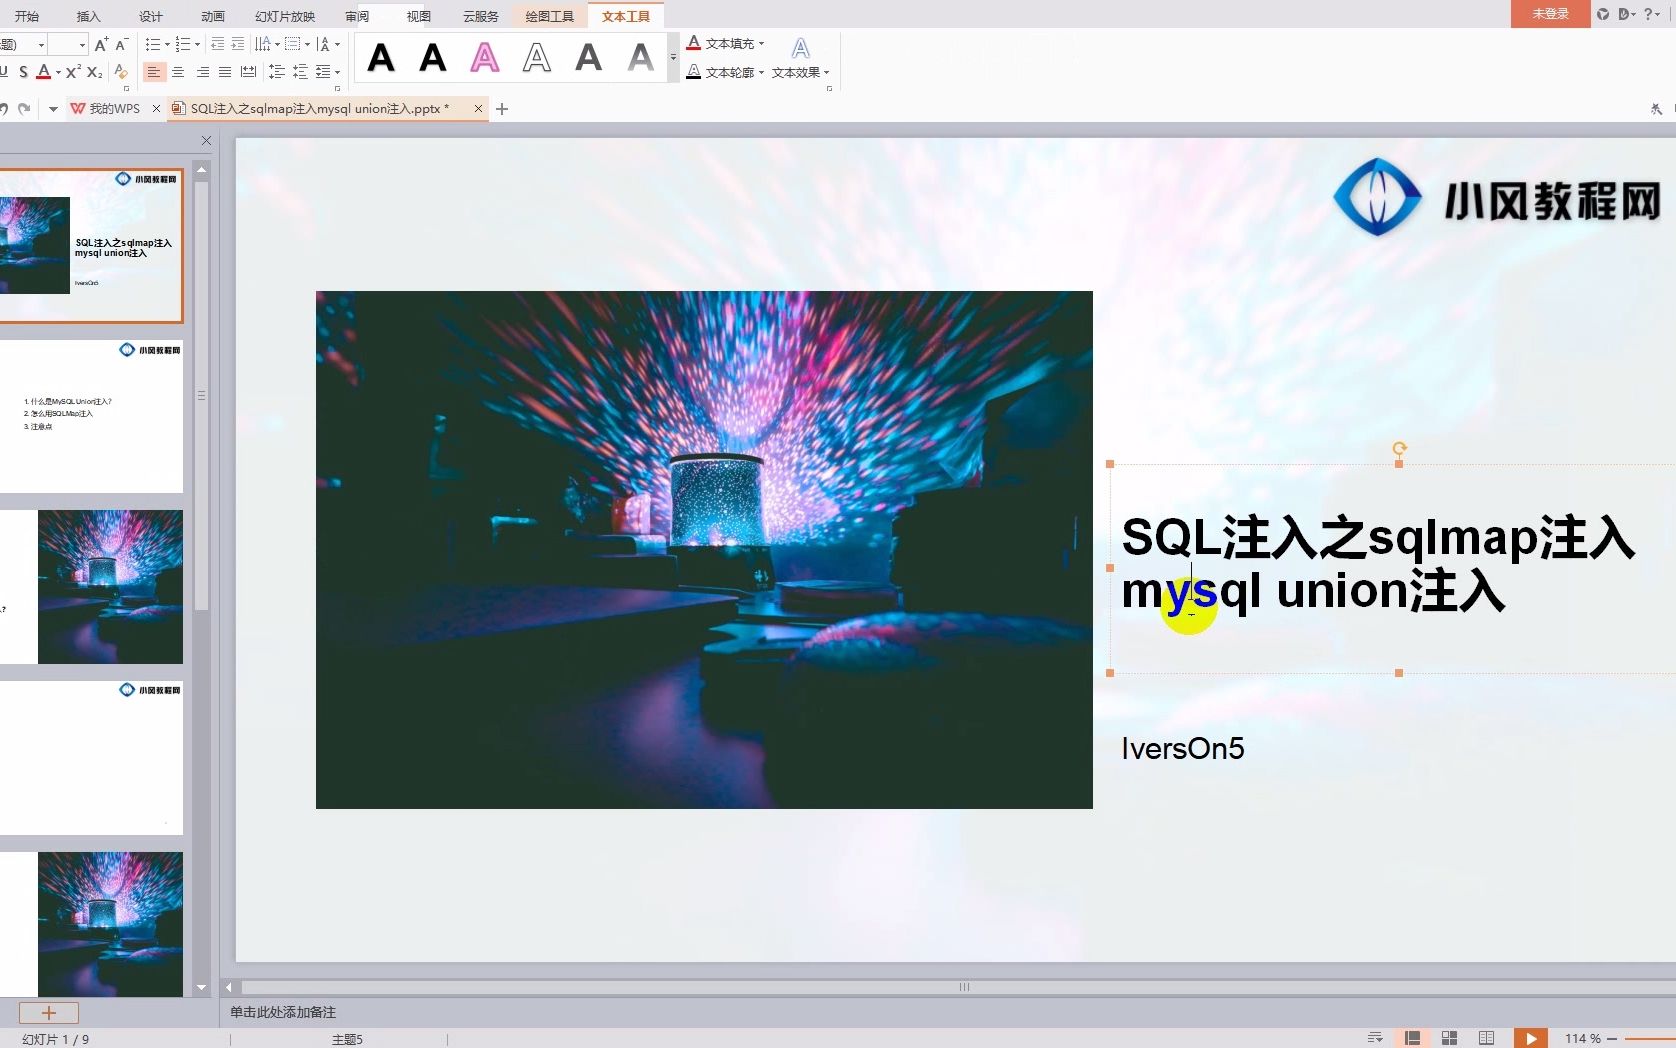Click the 未登录 login button
This screenshot has height=1048, width=1676.
(x=1549, y=14)
